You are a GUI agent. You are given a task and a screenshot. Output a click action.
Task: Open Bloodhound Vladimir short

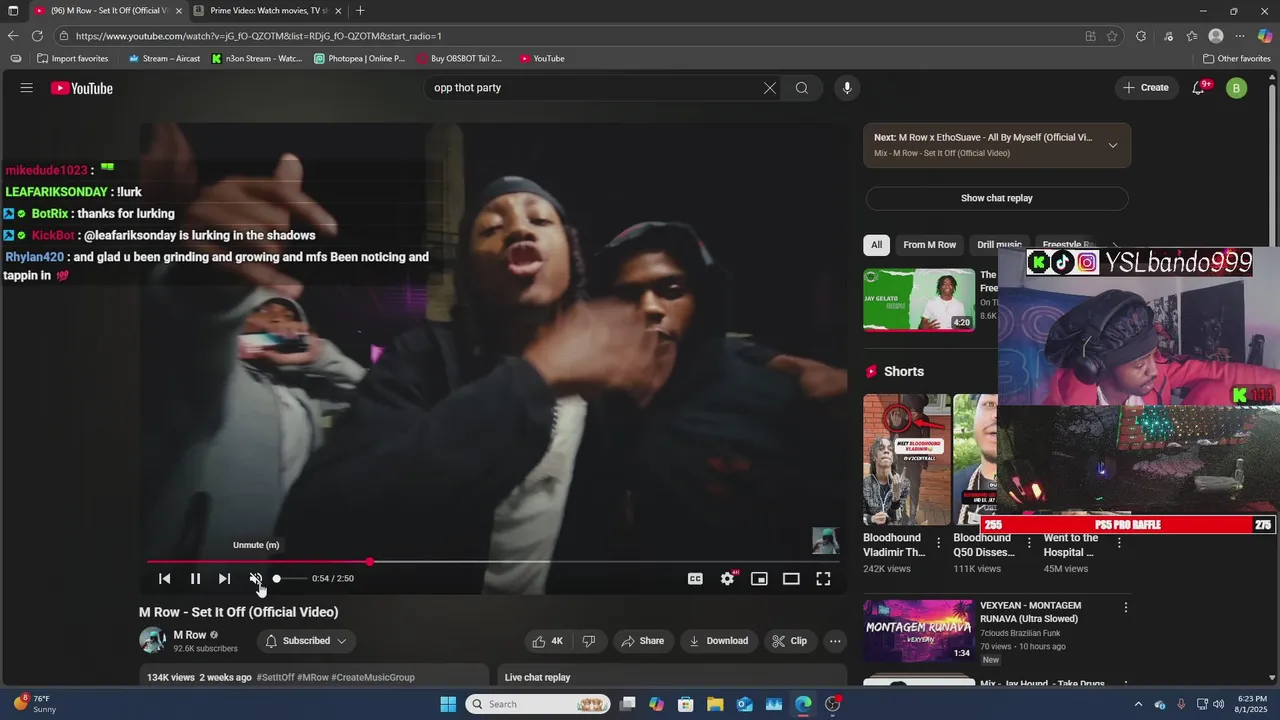[x=907, y=460]
